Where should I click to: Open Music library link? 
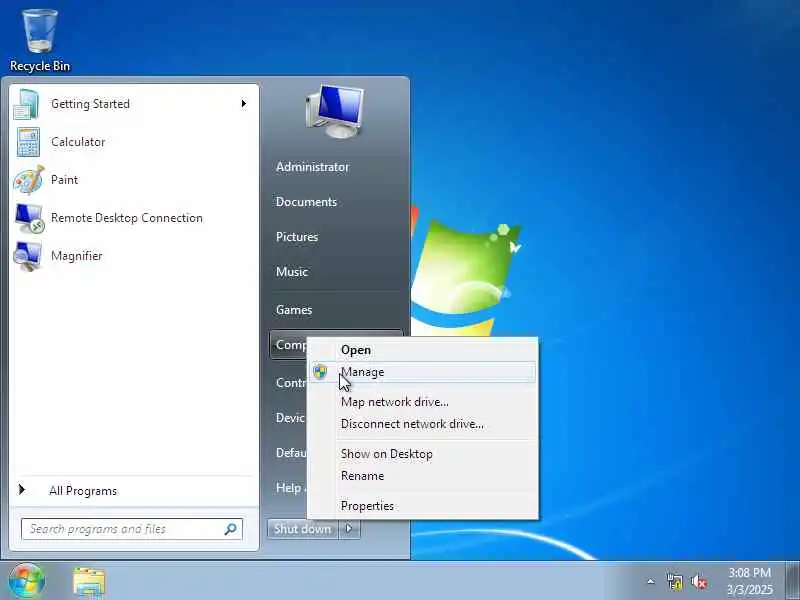tap(292, 272)
